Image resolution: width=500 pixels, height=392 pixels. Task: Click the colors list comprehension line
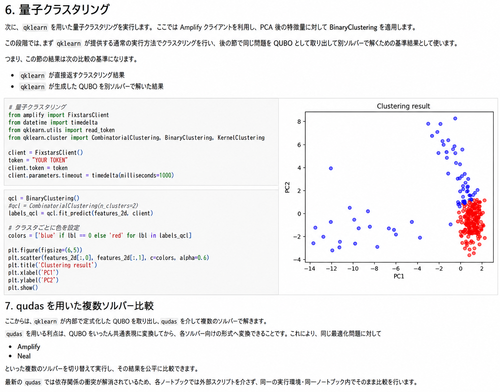(100, 235)
